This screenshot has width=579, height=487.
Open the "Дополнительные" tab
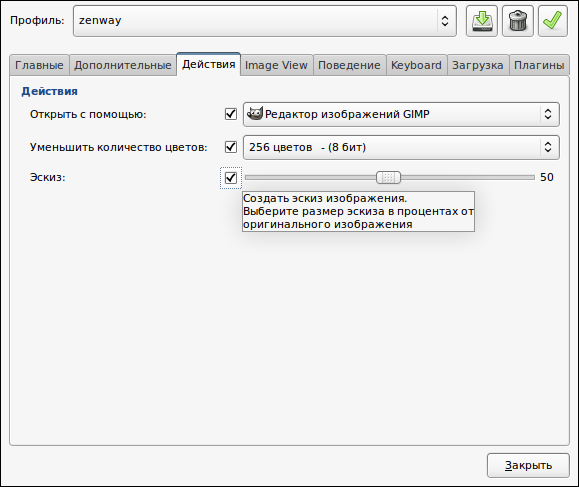click(123, 65)
